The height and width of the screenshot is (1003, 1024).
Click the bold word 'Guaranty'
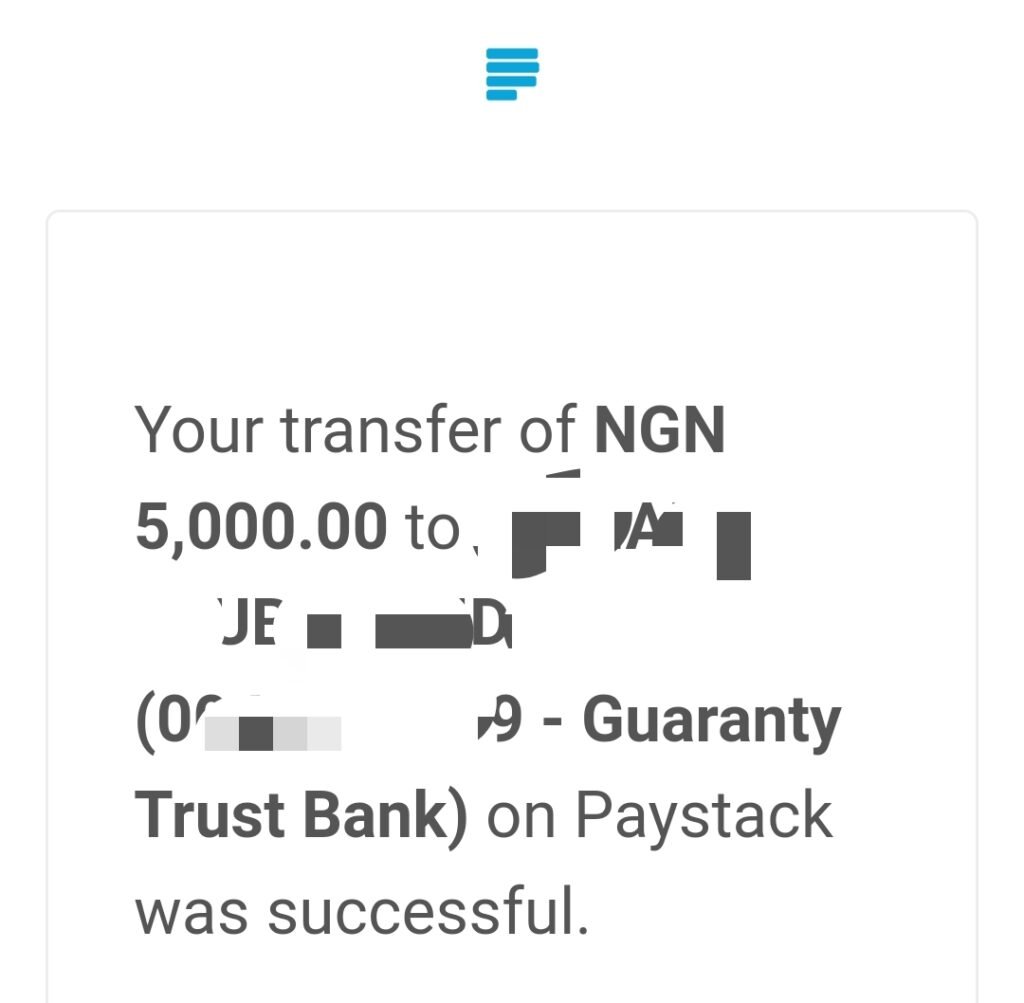click(712, 722)
